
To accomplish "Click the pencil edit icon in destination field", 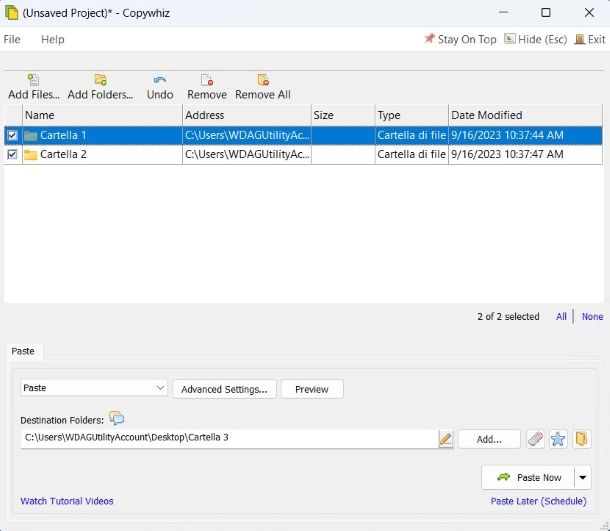I will tap(446, 439).
